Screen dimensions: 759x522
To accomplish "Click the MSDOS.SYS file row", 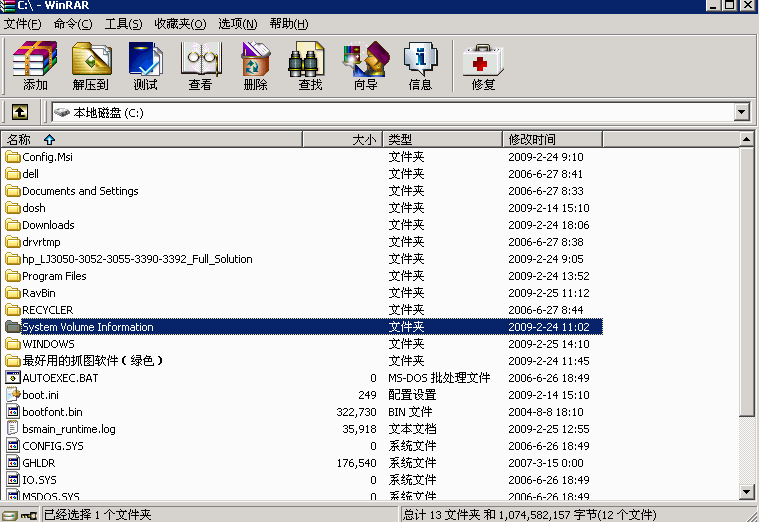I will (x=302, y=496).
